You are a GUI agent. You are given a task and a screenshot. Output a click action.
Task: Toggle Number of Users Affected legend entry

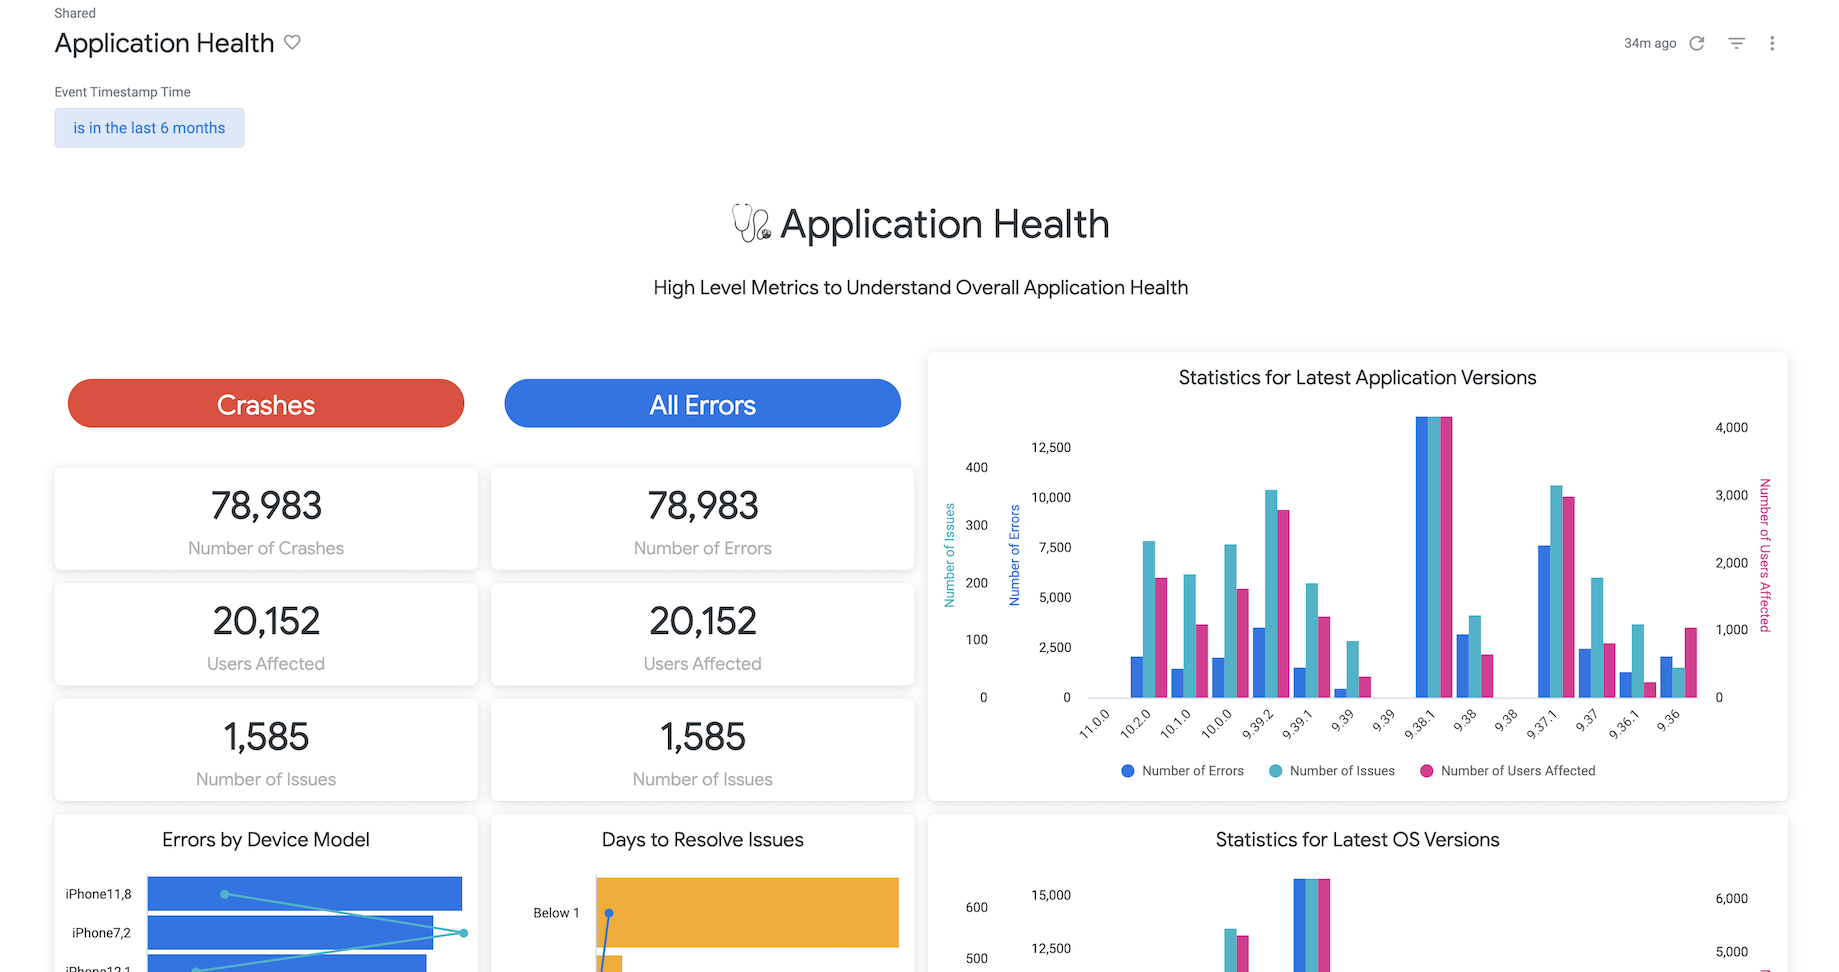[1508, 771]
